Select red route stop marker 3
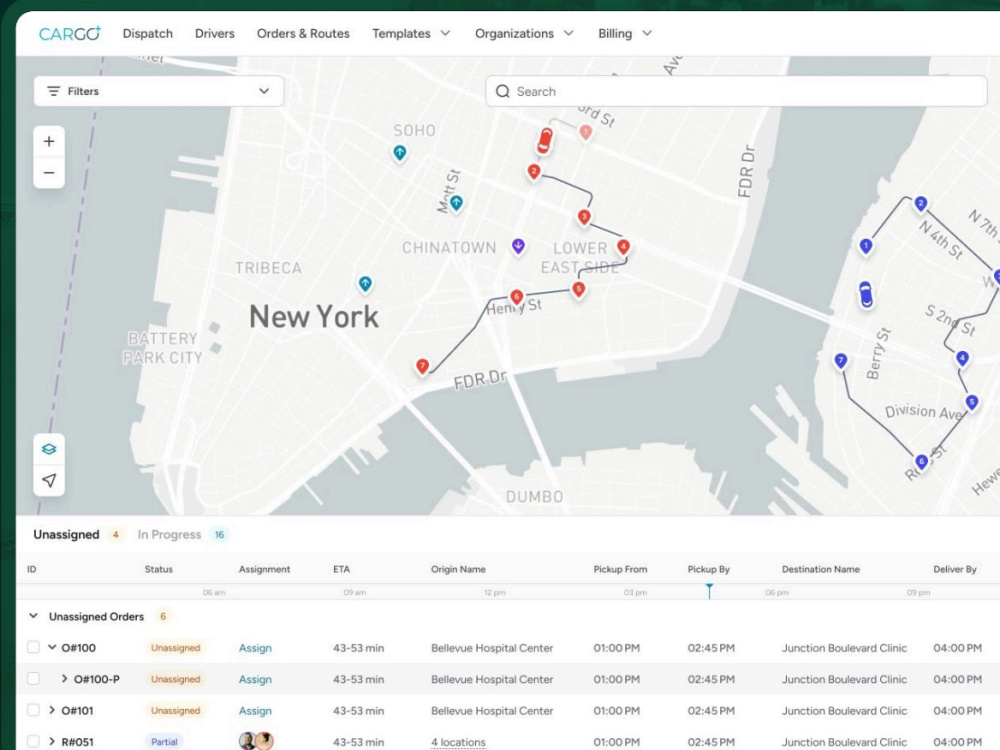This screenshot has height=750, width=1000. pyautogui.click(x=584, y=217)
